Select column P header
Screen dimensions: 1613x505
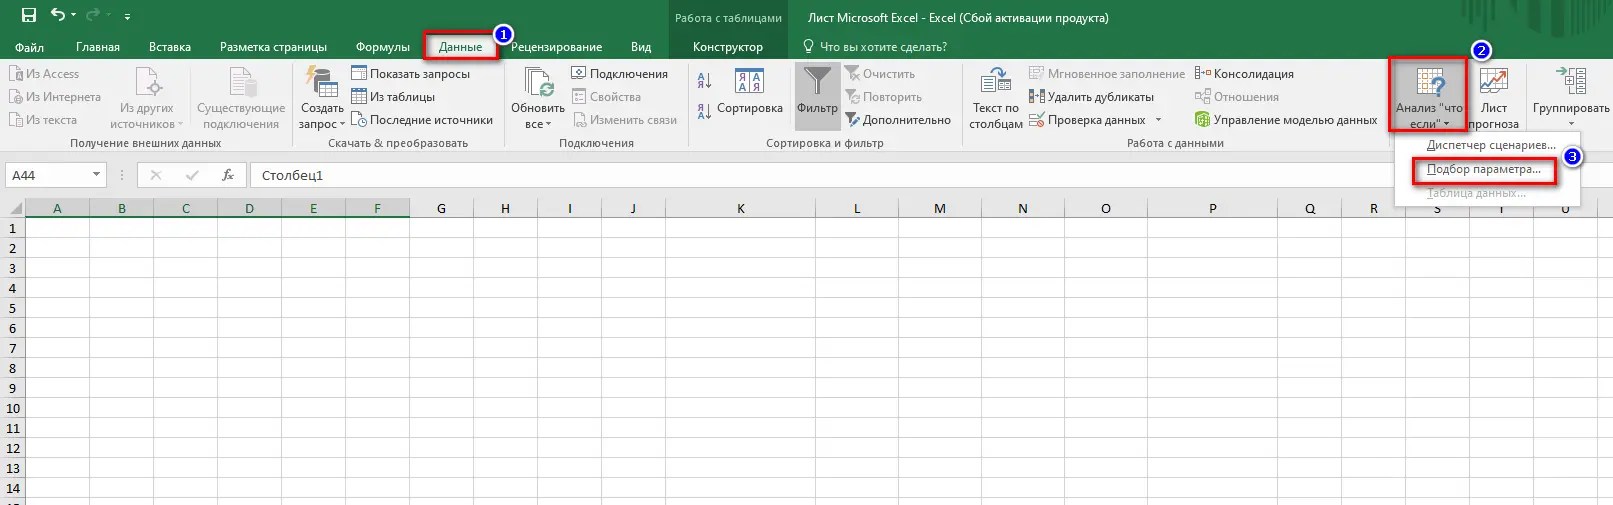(1213, 208)
